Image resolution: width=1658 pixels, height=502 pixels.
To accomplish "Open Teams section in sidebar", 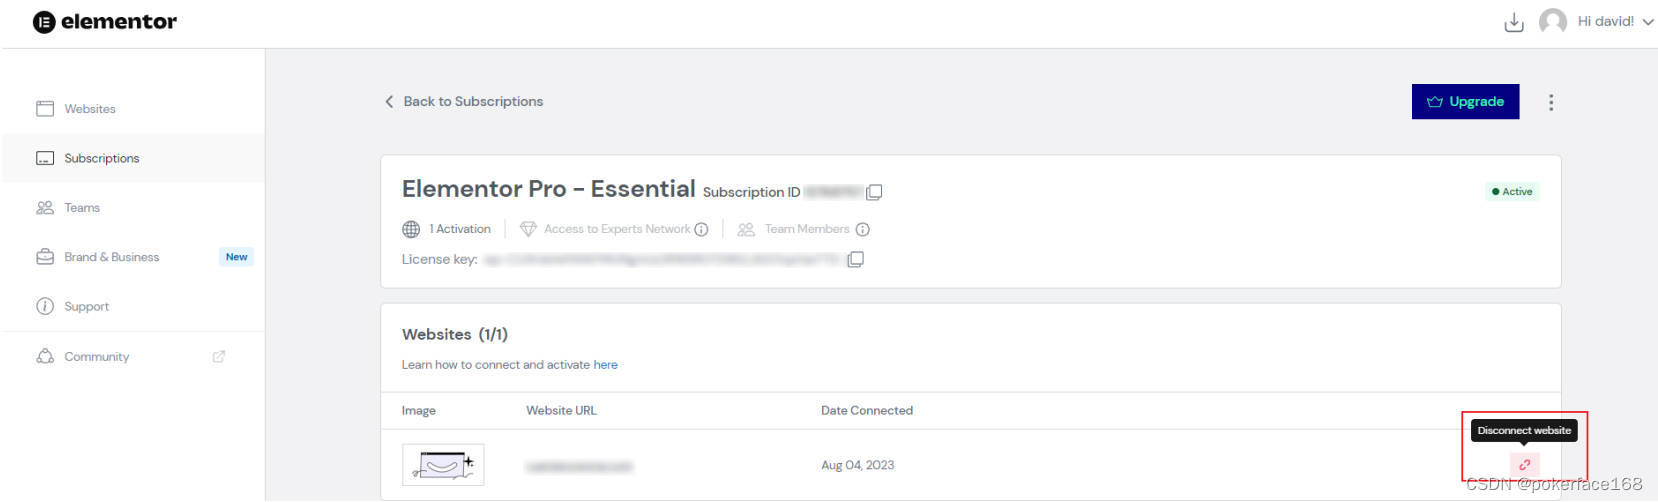I will pos(82,208).
